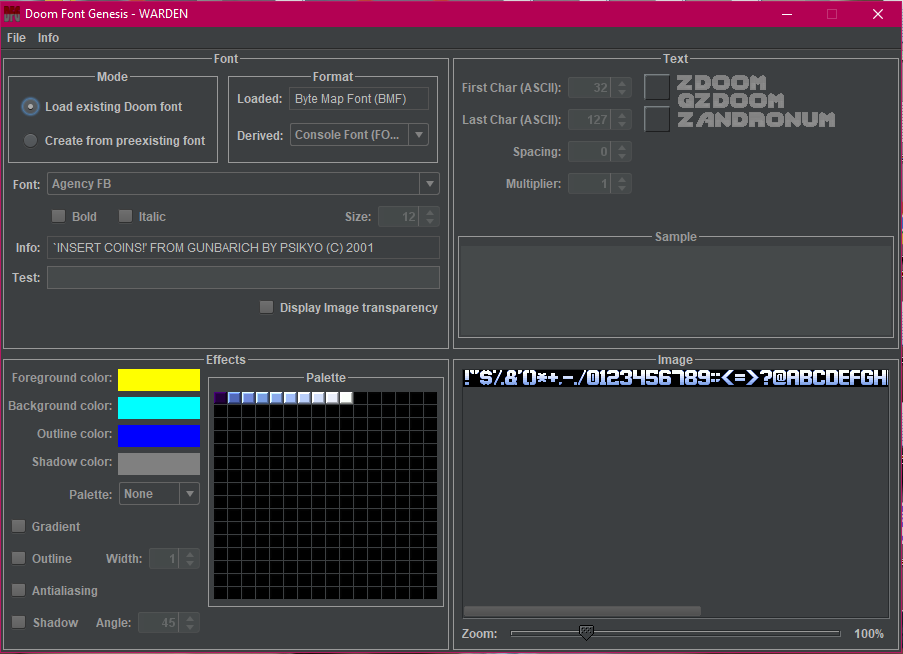Increase Spacing value
The height and width of the screenshot is (654, 903).
pyautogui.click(x=622, y=147)
